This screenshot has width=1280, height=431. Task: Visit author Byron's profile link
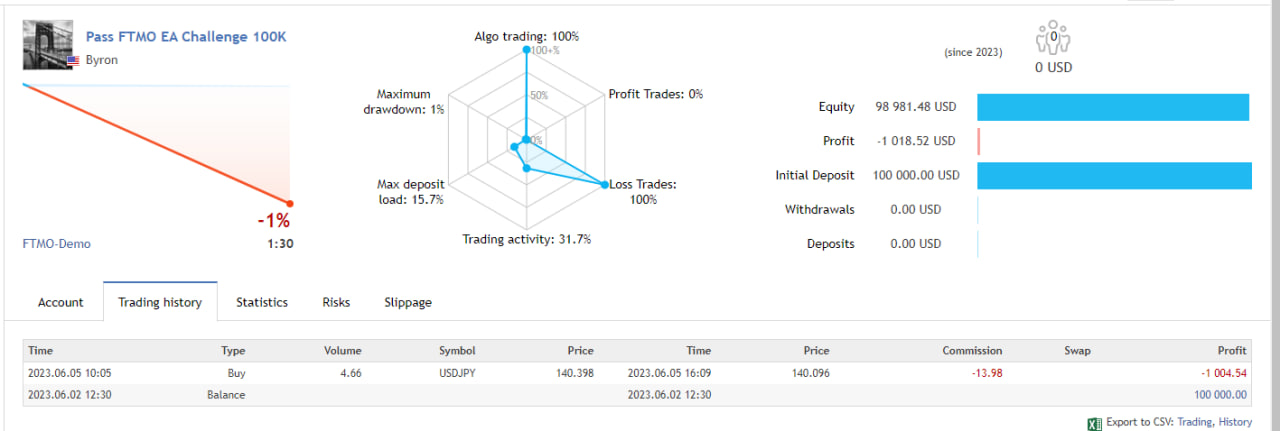tap(101, 60)
